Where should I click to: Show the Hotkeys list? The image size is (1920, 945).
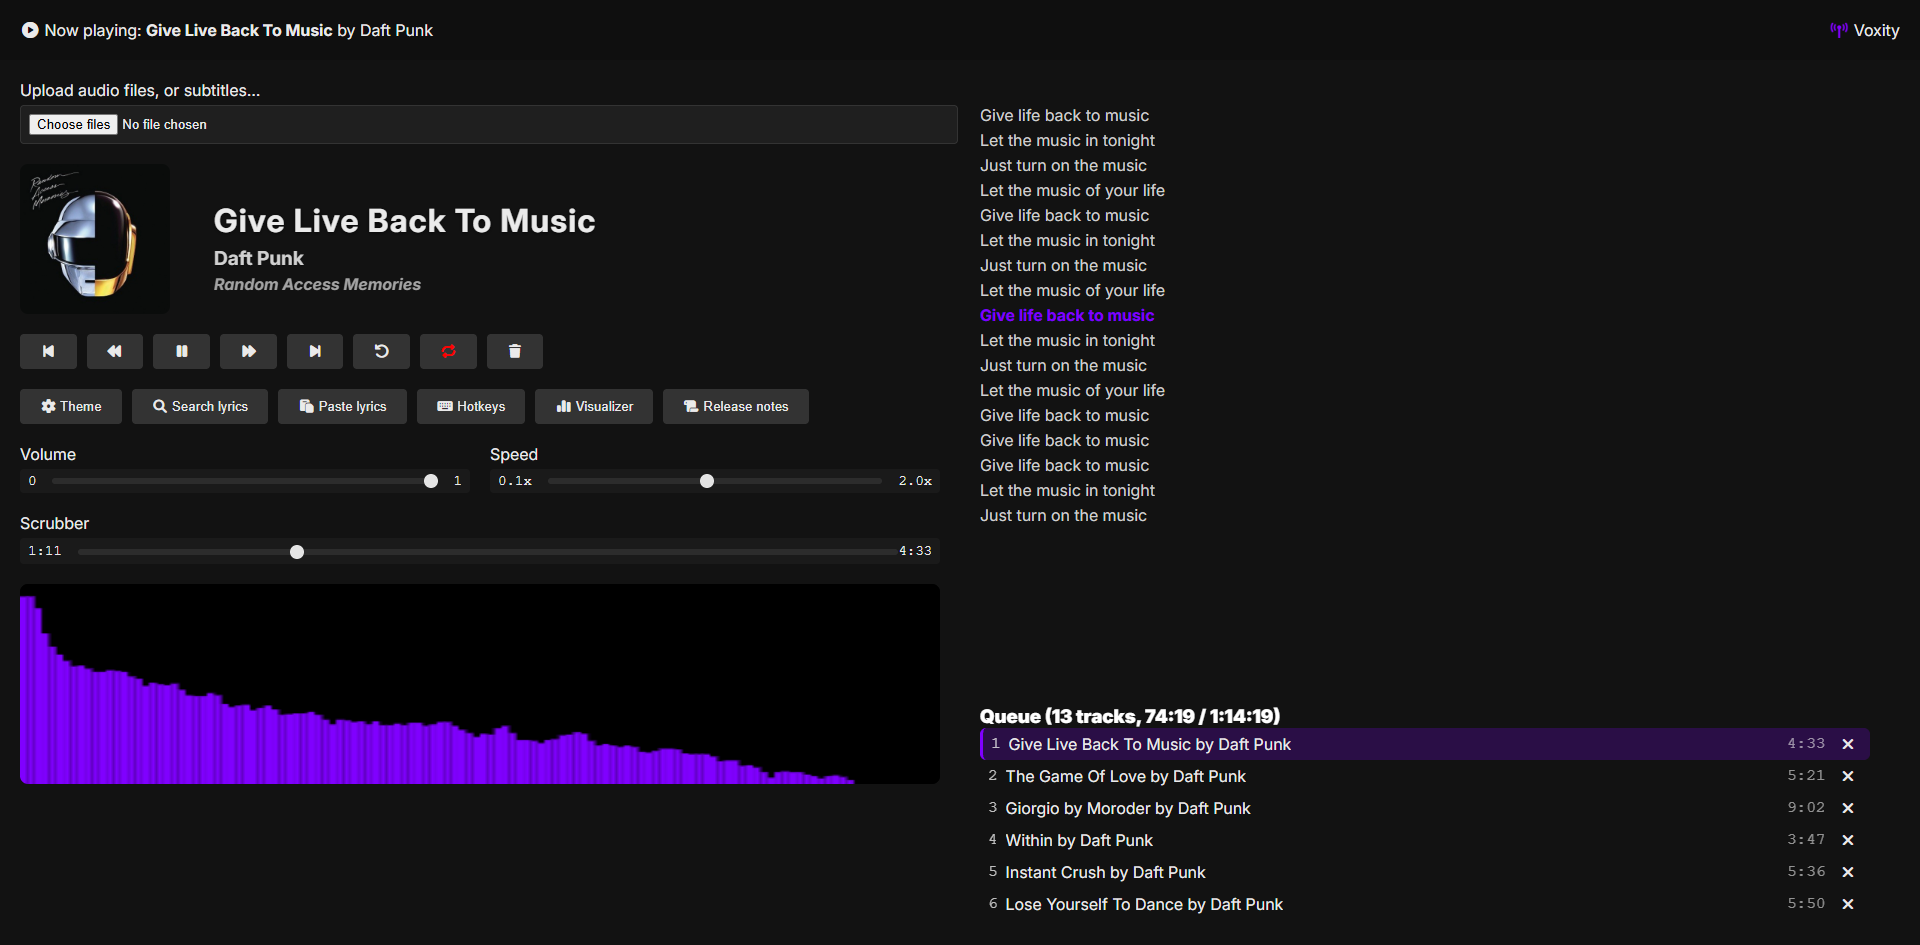(x=471, y=406)
